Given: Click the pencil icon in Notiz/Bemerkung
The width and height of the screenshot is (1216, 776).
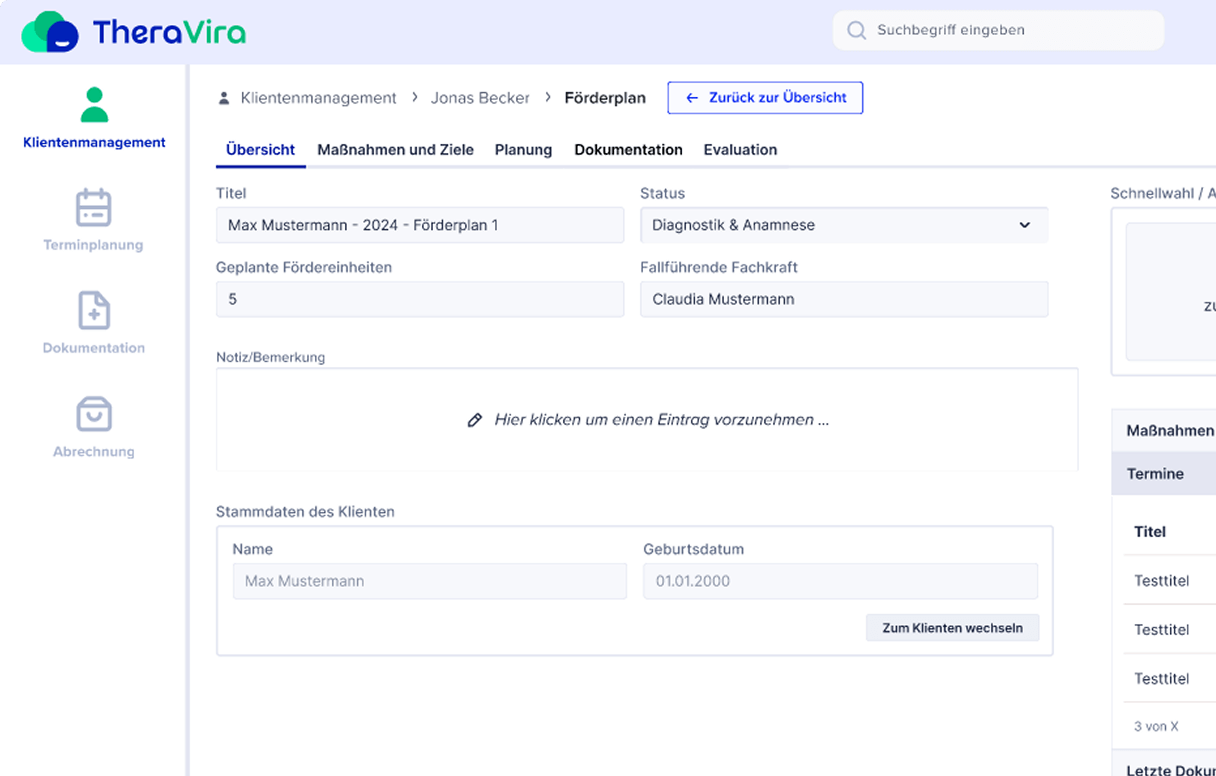Looking at the screenshot, I should point(474,420).
